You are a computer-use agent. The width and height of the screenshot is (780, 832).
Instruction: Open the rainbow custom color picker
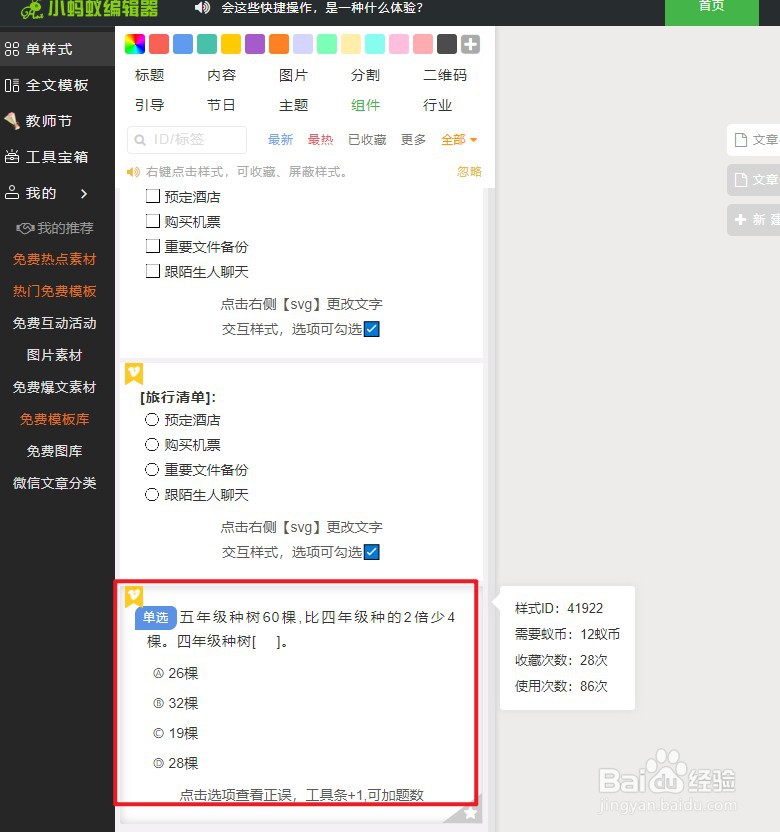134,44
